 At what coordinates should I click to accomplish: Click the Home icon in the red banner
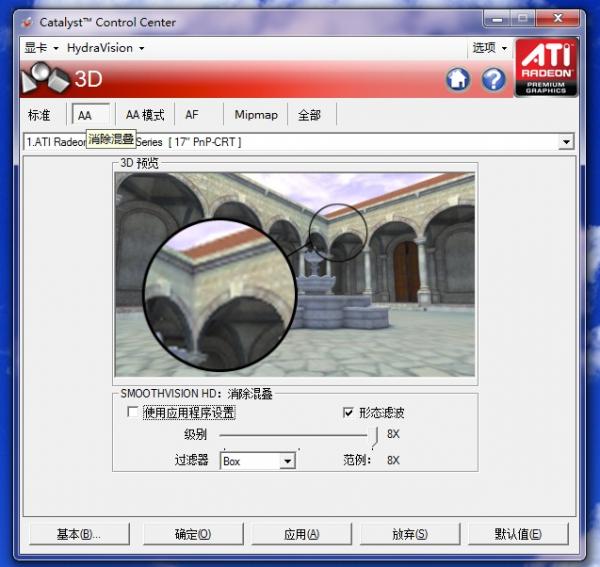[458, 80]
